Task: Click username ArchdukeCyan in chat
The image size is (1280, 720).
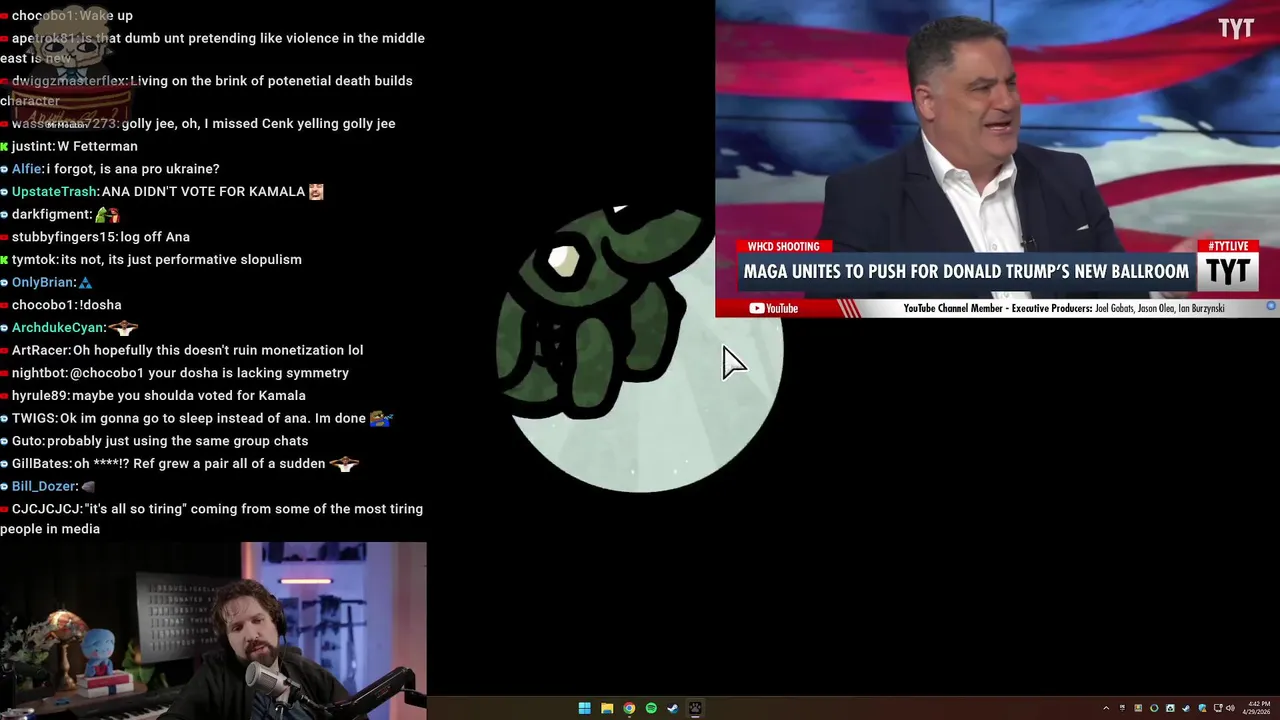Action: (x=58, y=327)
